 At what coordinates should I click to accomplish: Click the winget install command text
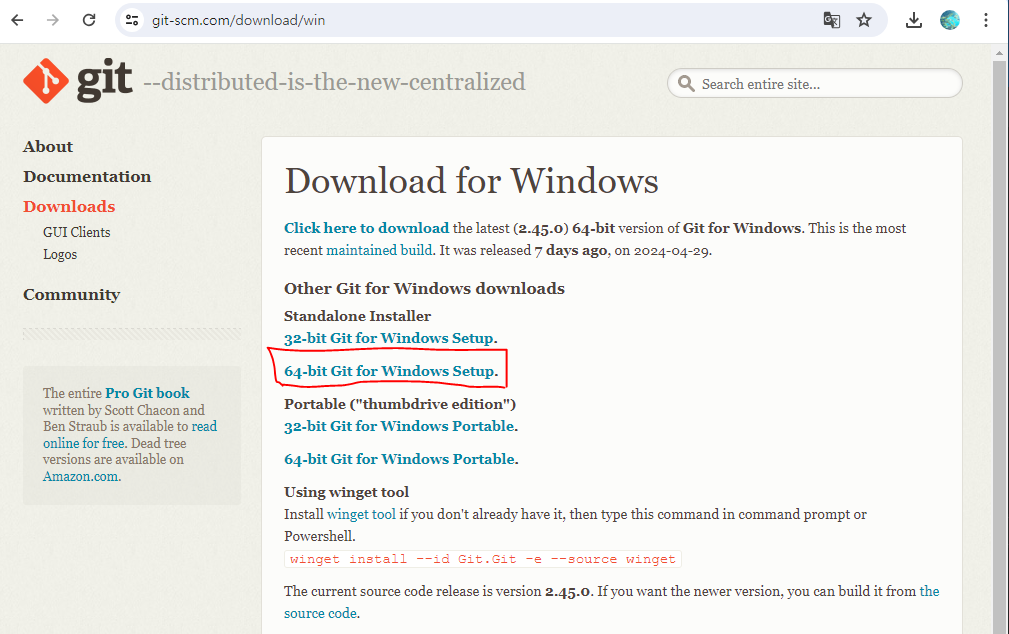483,559
